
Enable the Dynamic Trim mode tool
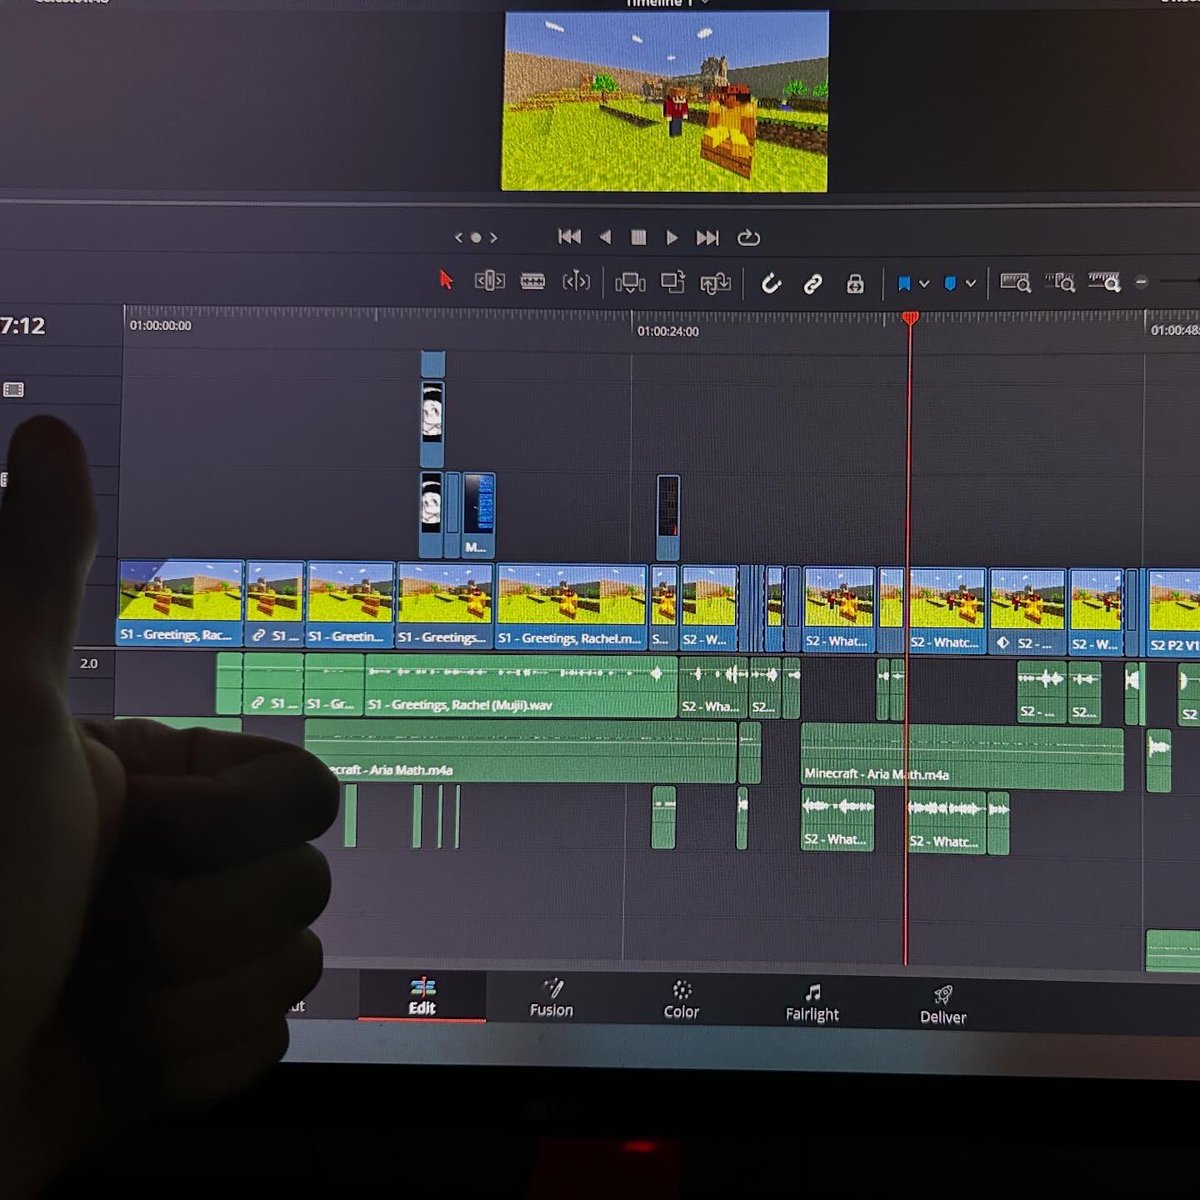(x=576, y=282)
